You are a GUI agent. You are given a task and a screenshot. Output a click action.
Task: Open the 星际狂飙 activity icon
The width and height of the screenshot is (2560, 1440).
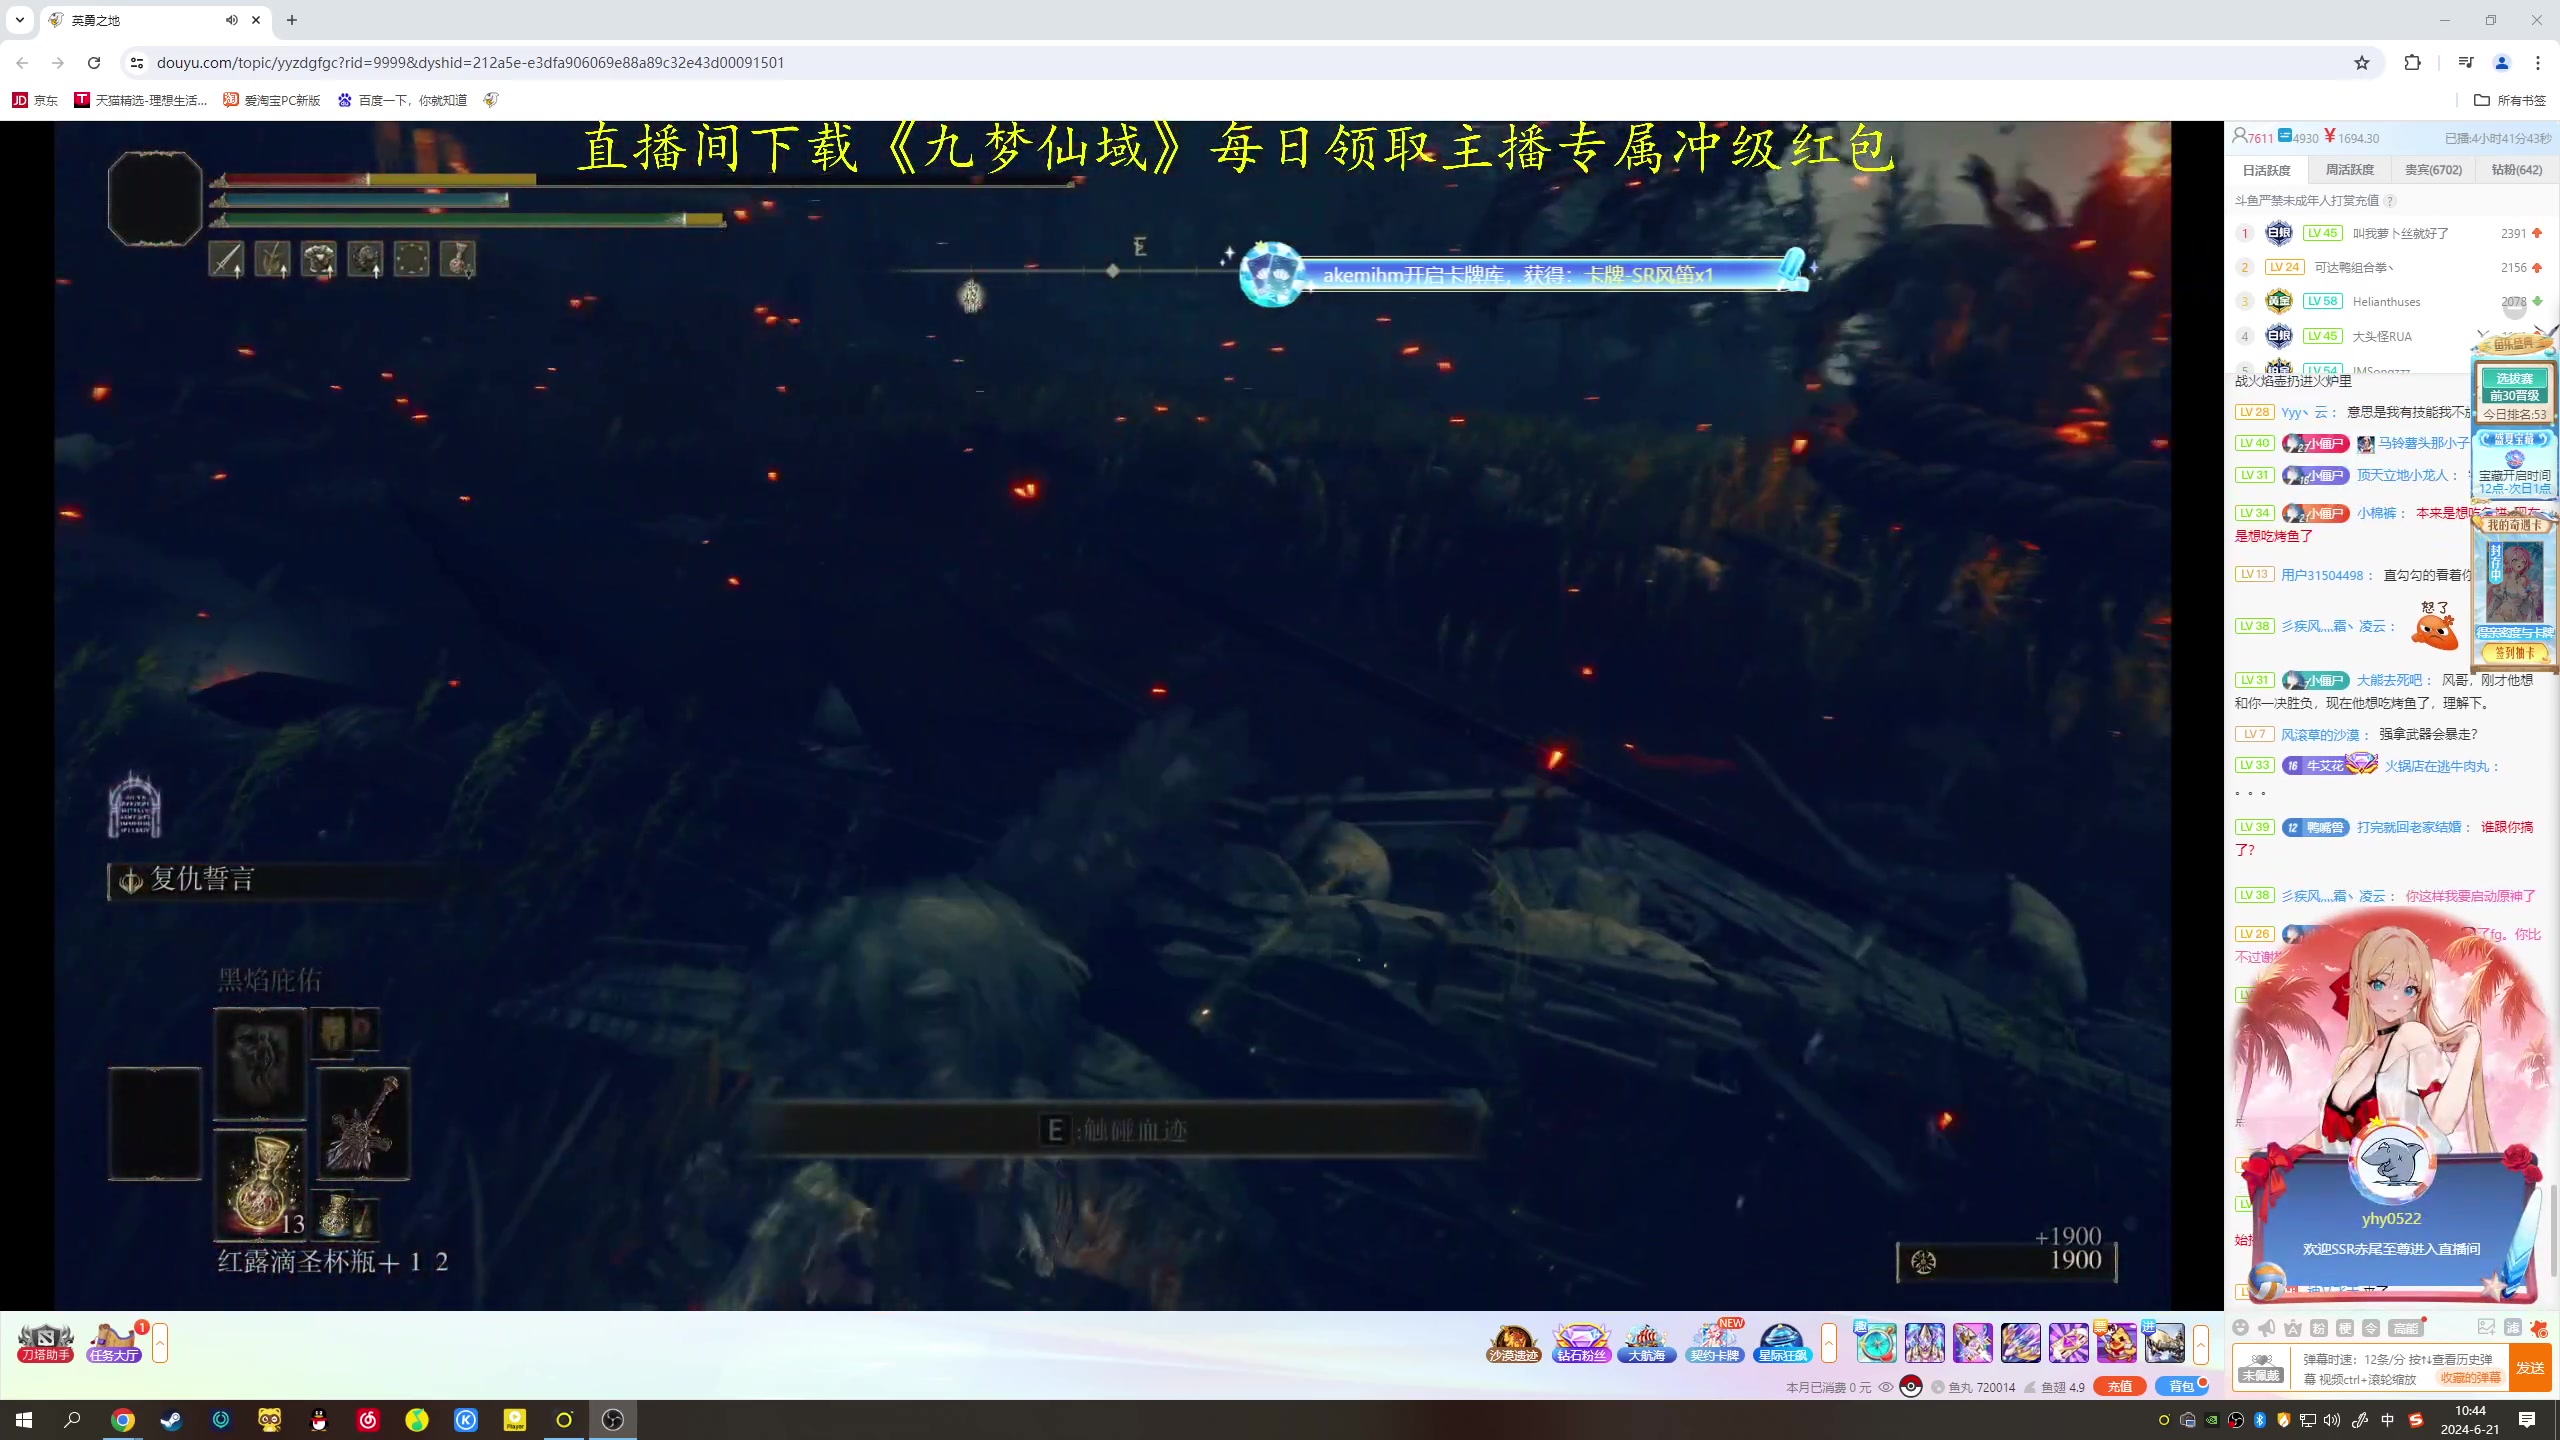1783,1343
